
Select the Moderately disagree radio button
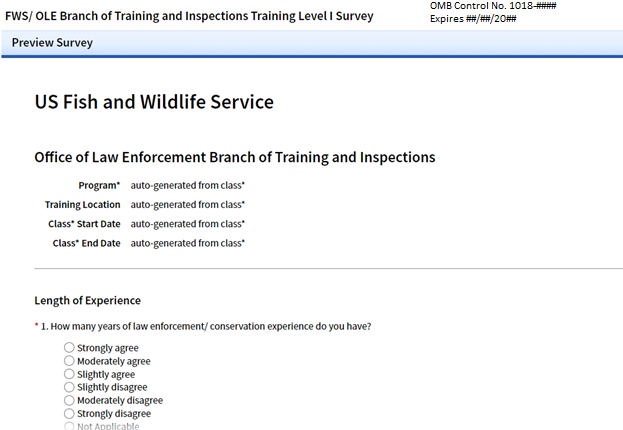point(69,400)
